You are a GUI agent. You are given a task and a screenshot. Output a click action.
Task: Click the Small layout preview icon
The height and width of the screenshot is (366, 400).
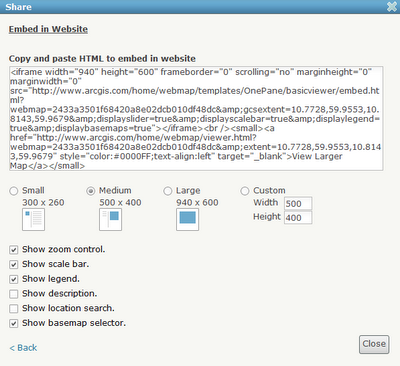click(33, 219)
